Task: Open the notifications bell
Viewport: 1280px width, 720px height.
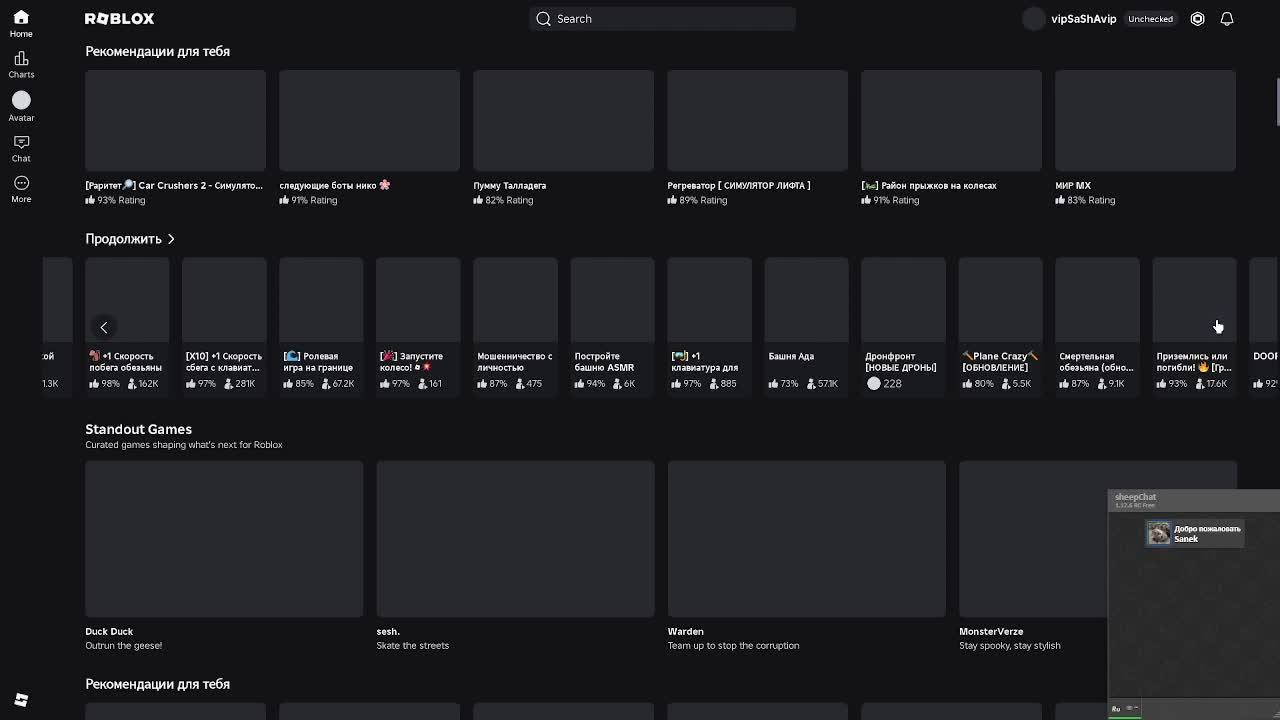Action: [1227, 19]
